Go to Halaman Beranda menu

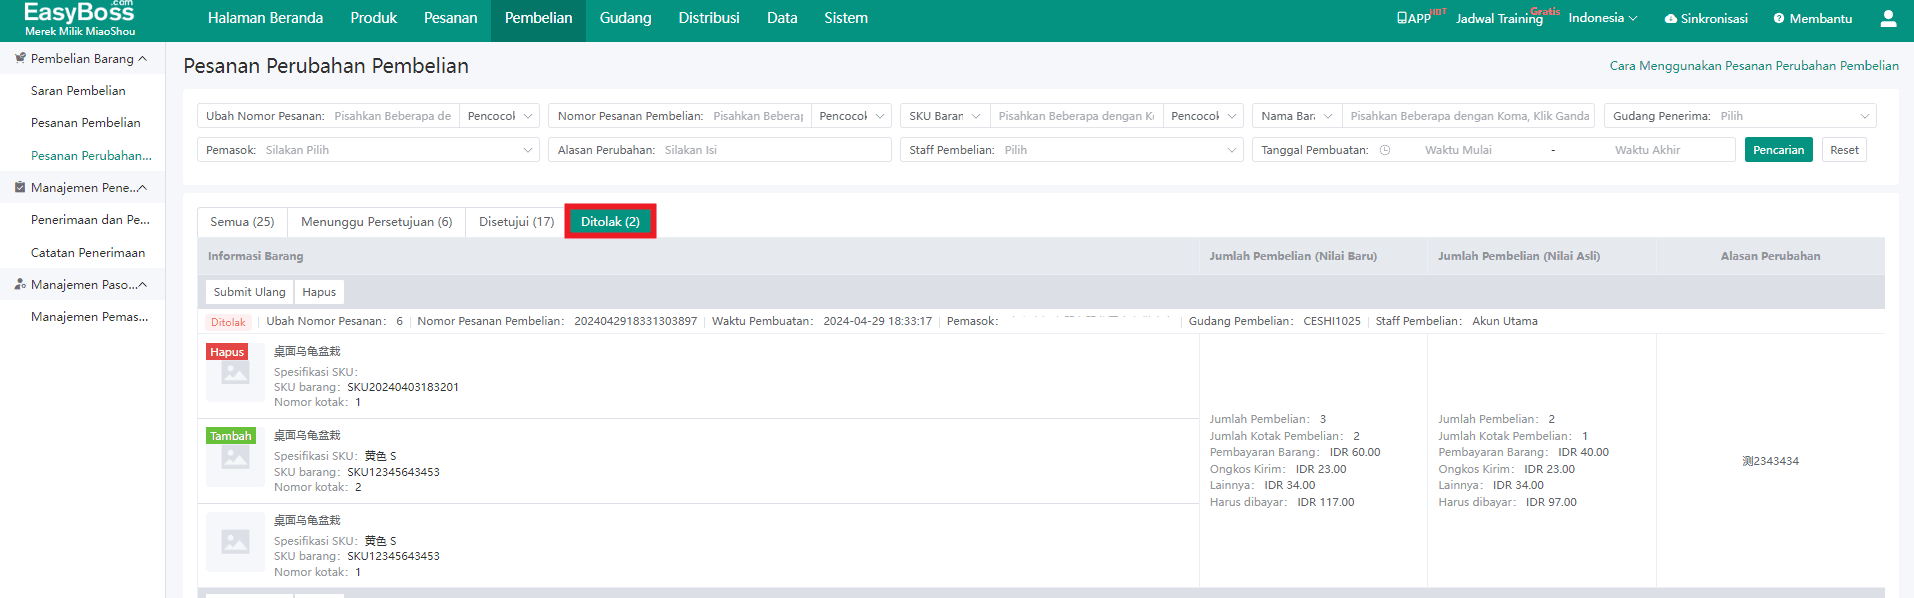click(265, 18)
